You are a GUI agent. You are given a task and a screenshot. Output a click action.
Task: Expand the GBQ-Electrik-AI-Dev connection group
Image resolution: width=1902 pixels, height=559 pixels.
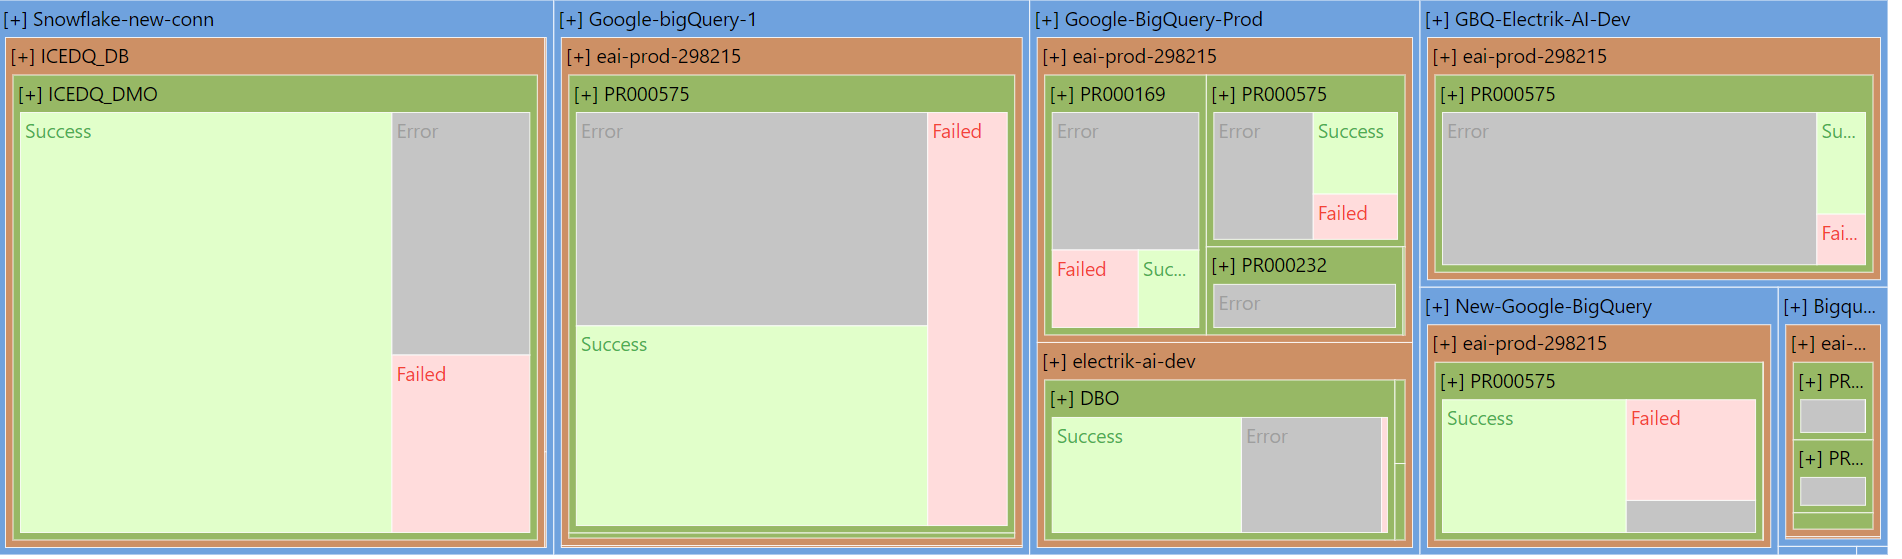pyautogui.click(x=1437, y=20)
